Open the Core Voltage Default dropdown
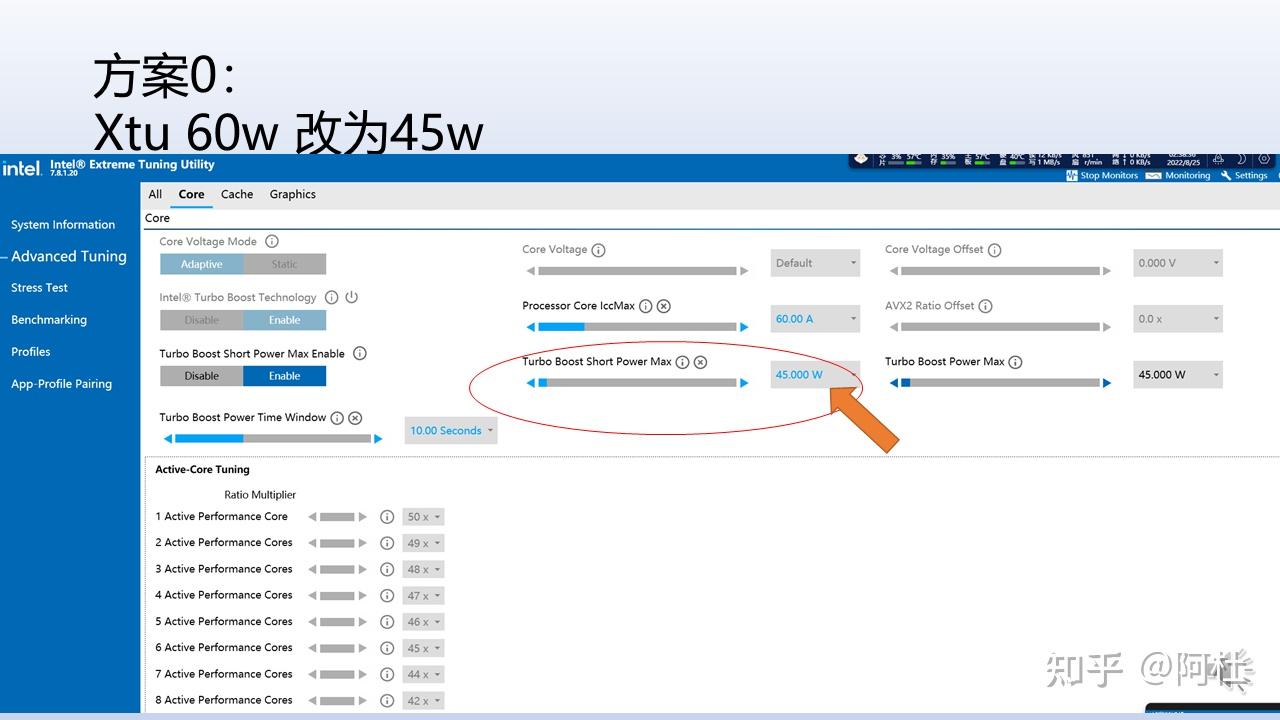Viewport: 1280px width, 720px height. (x=814, y=263)
